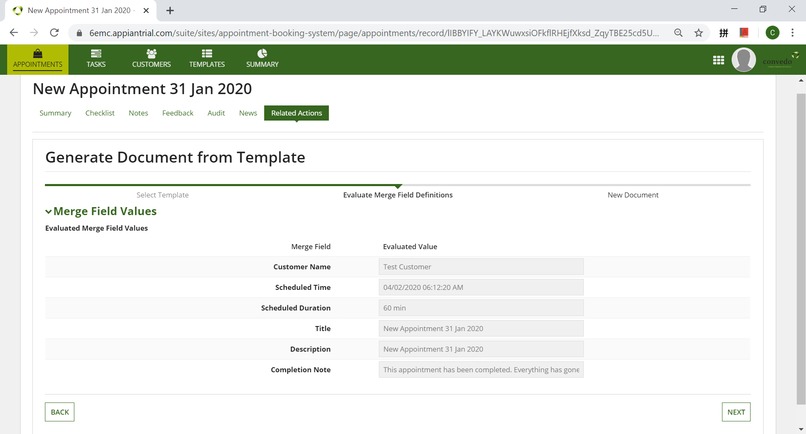Click the Customer Name label
The height and width of the screenshot is (434, 806).
click(x=302, y=267)
